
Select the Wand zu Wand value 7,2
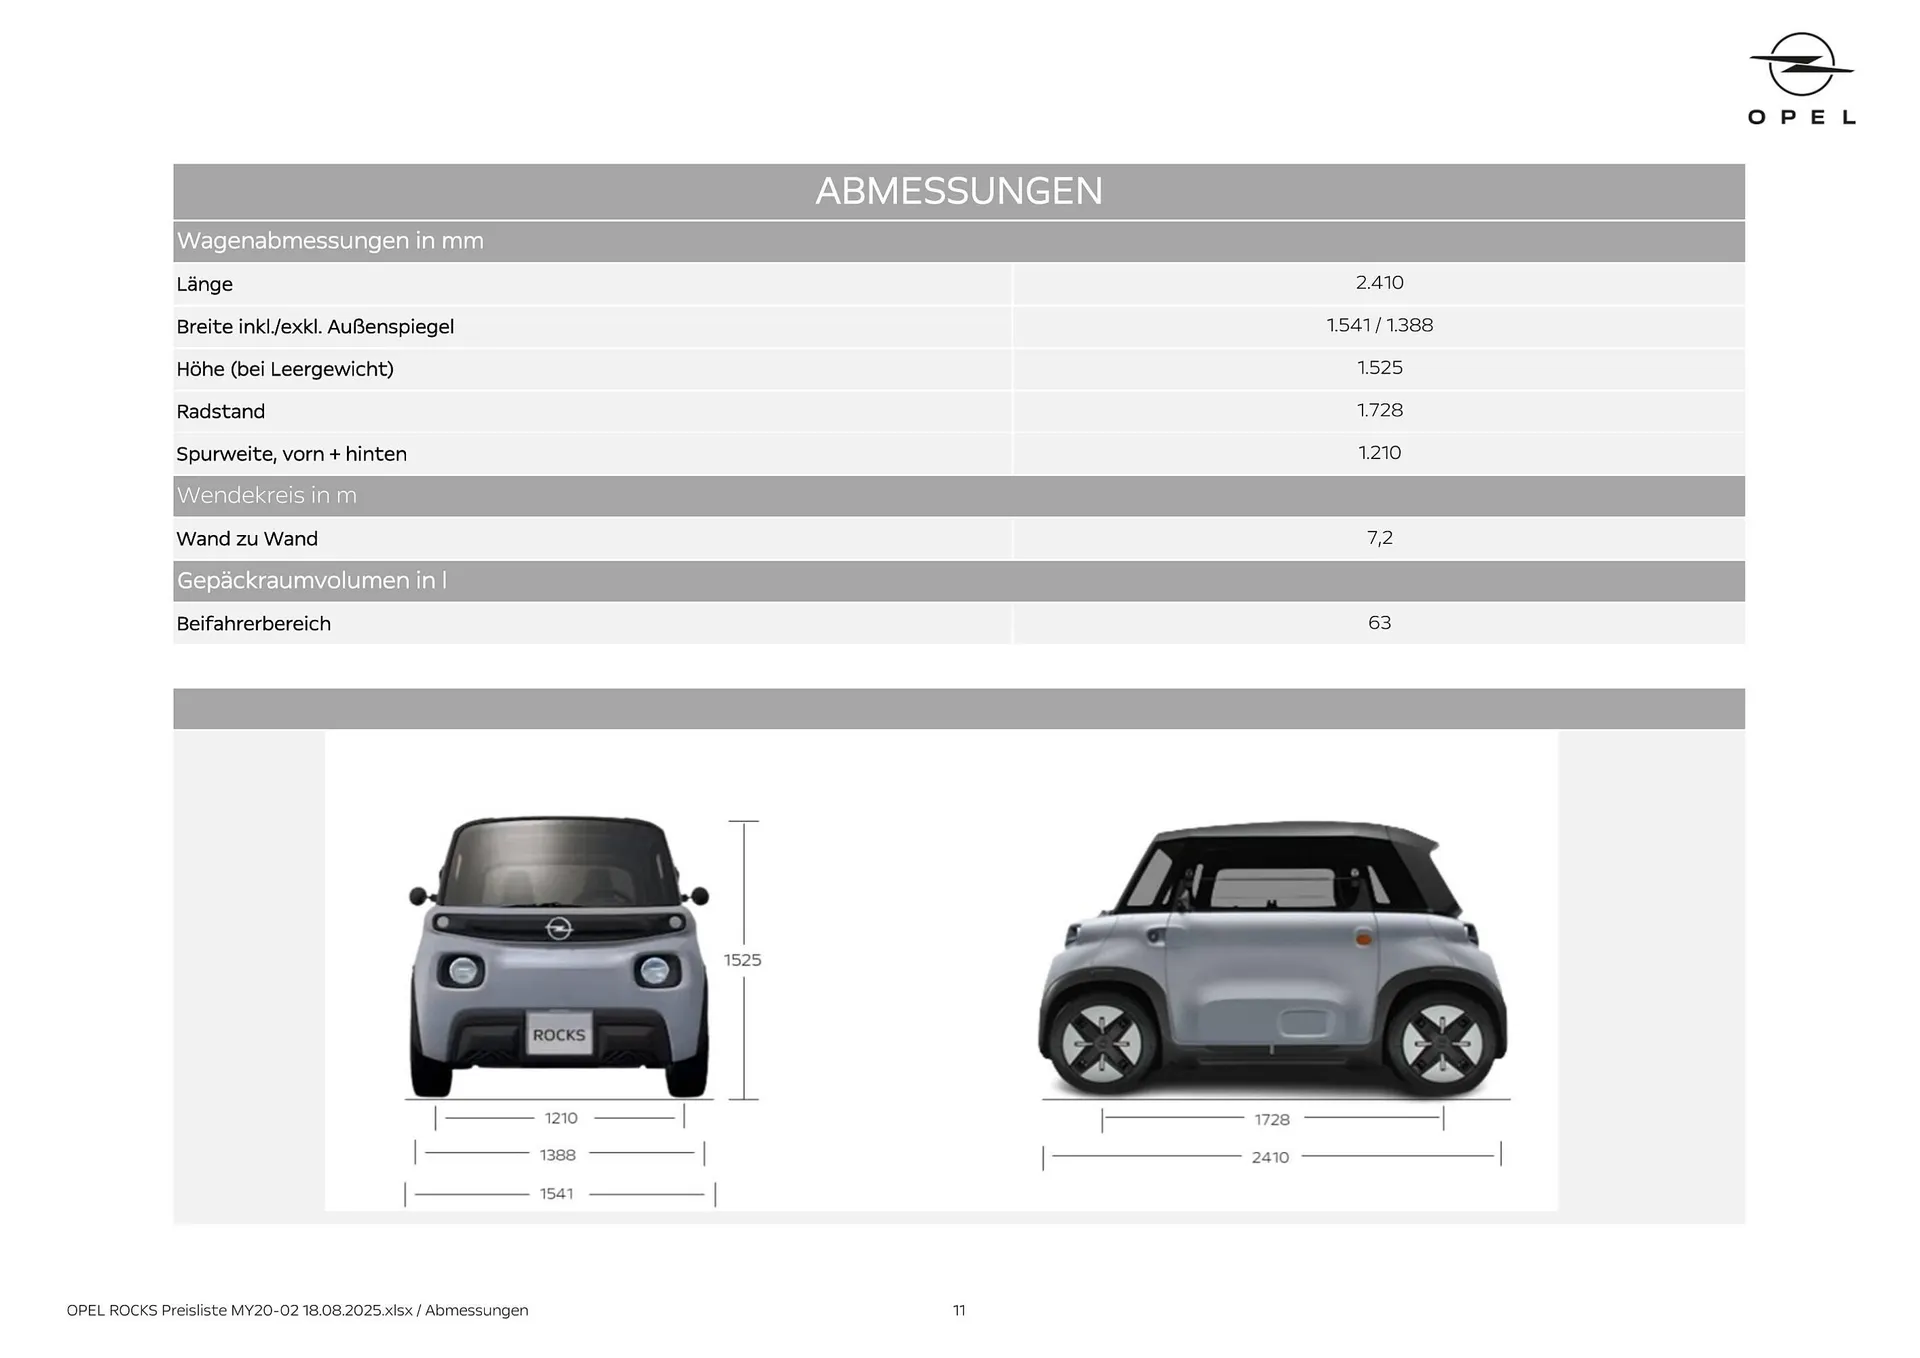pyautogui.click(x=1379, y=538)
